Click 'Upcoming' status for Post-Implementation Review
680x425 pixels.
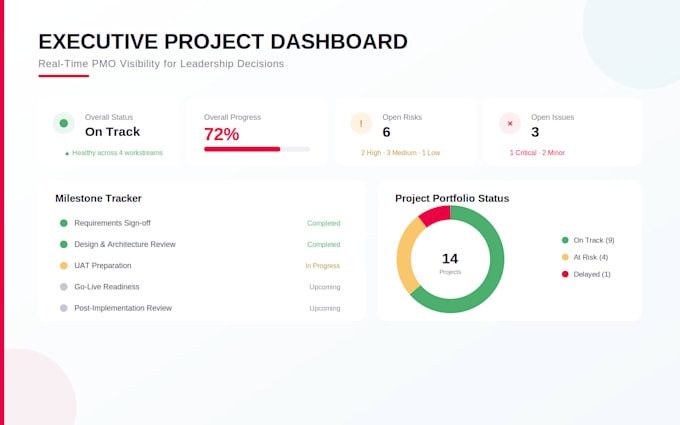tap(325, 308)
